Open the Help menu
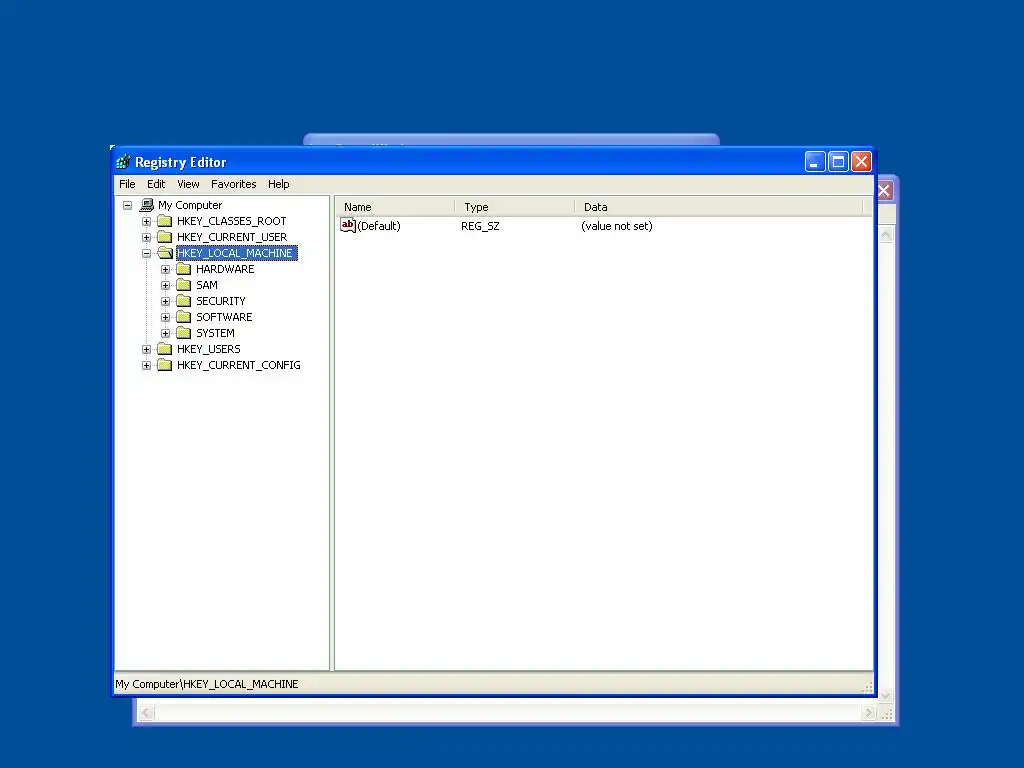 point(278,184)
